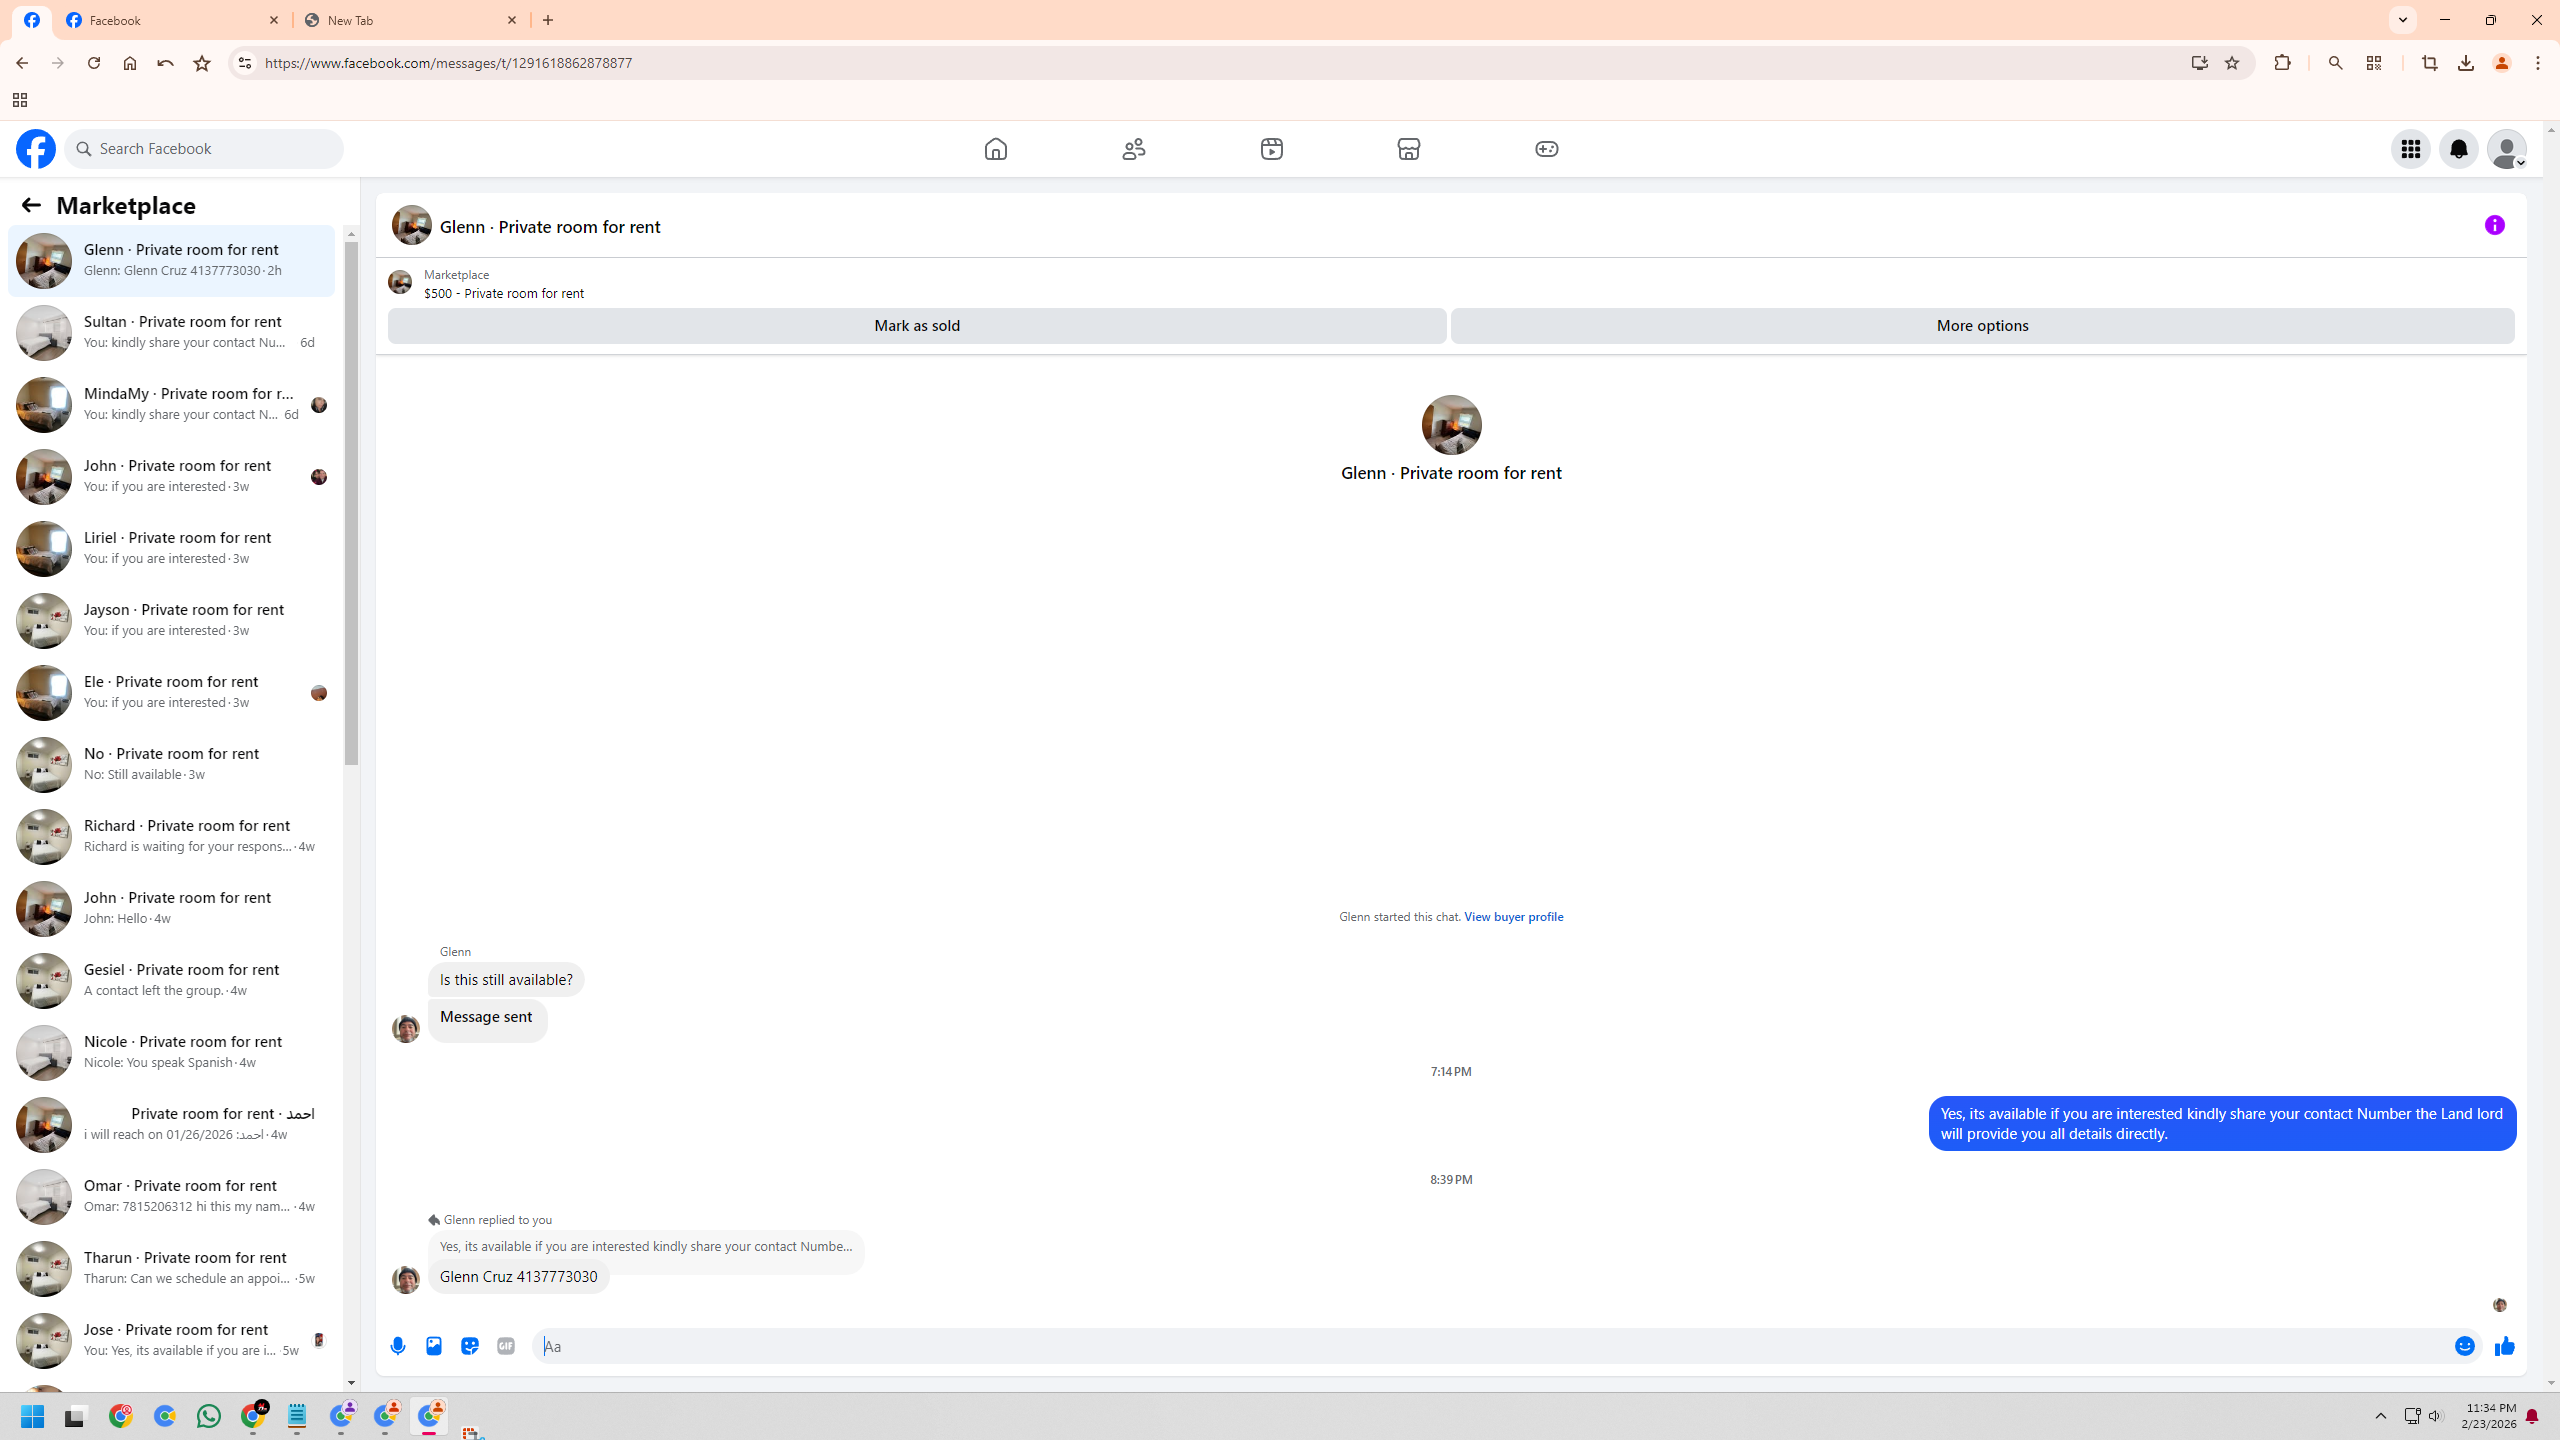Send a thumbs-up like
The width and height of the screenshot is (2560, 1440).
pos(2504,1346)
